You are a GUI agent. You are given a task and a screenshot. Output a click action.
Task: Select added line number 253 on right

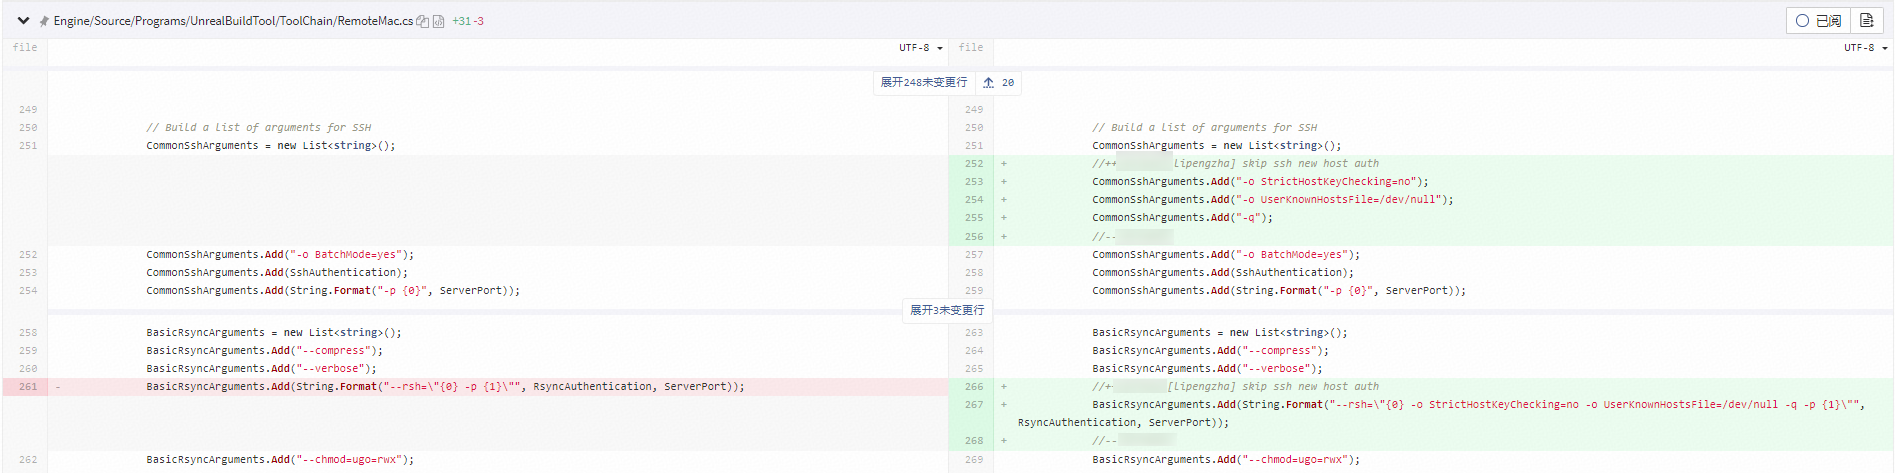click(x=973, y=182)
